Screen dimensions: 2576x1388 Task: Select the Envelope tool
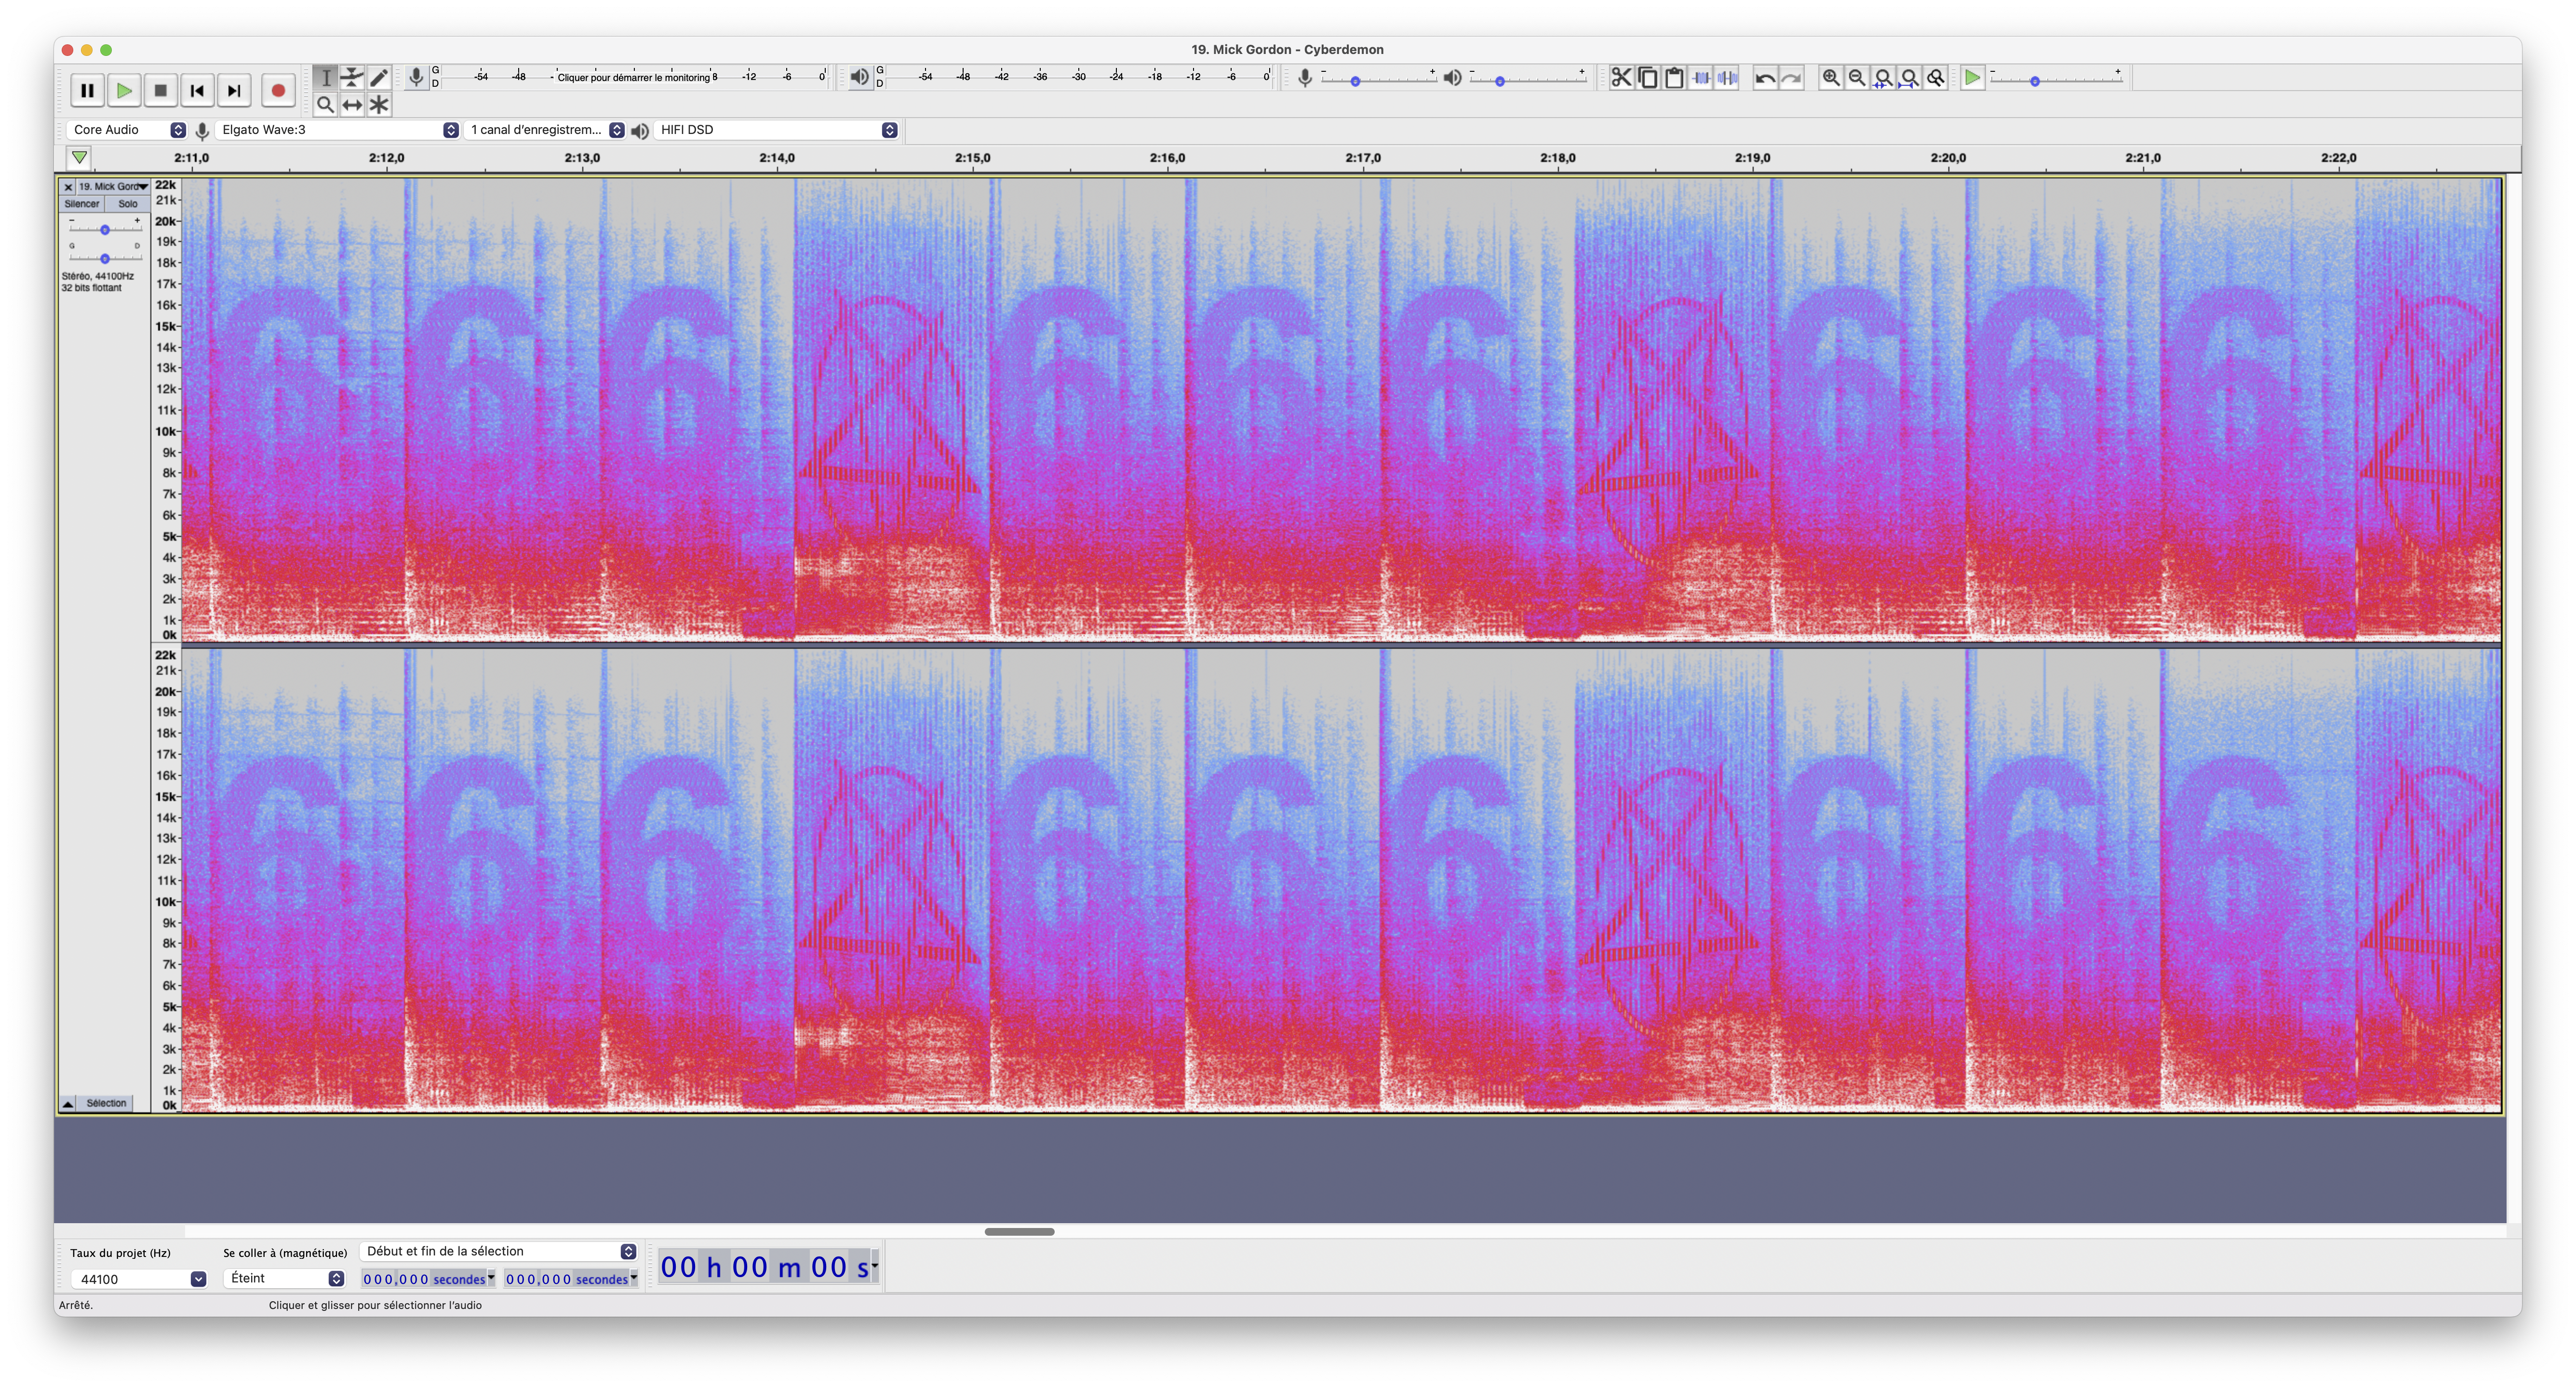click(x=352, y=77)
